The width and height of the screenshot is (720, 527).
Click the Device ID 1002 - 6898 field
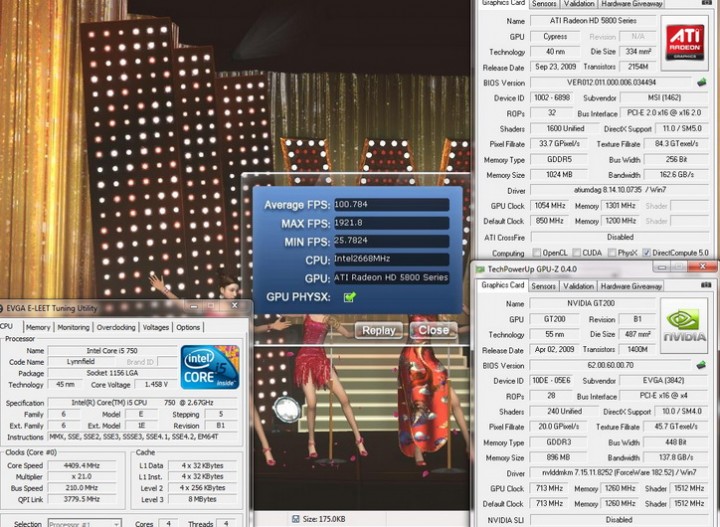551,98
